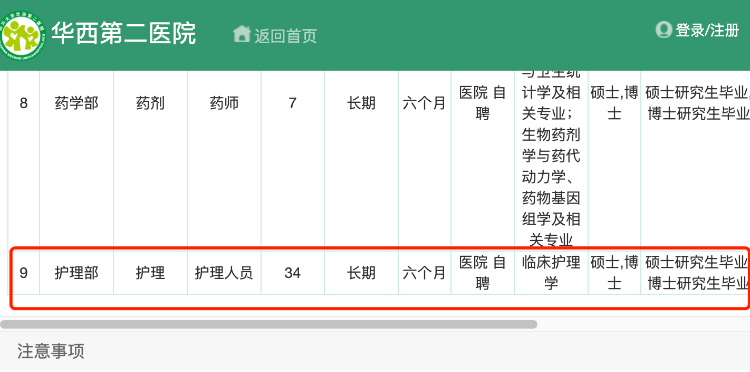Open the 返回首页 link
Image resolution: width=750 pixels, height=372 pixels.
(x=286, y=36)
